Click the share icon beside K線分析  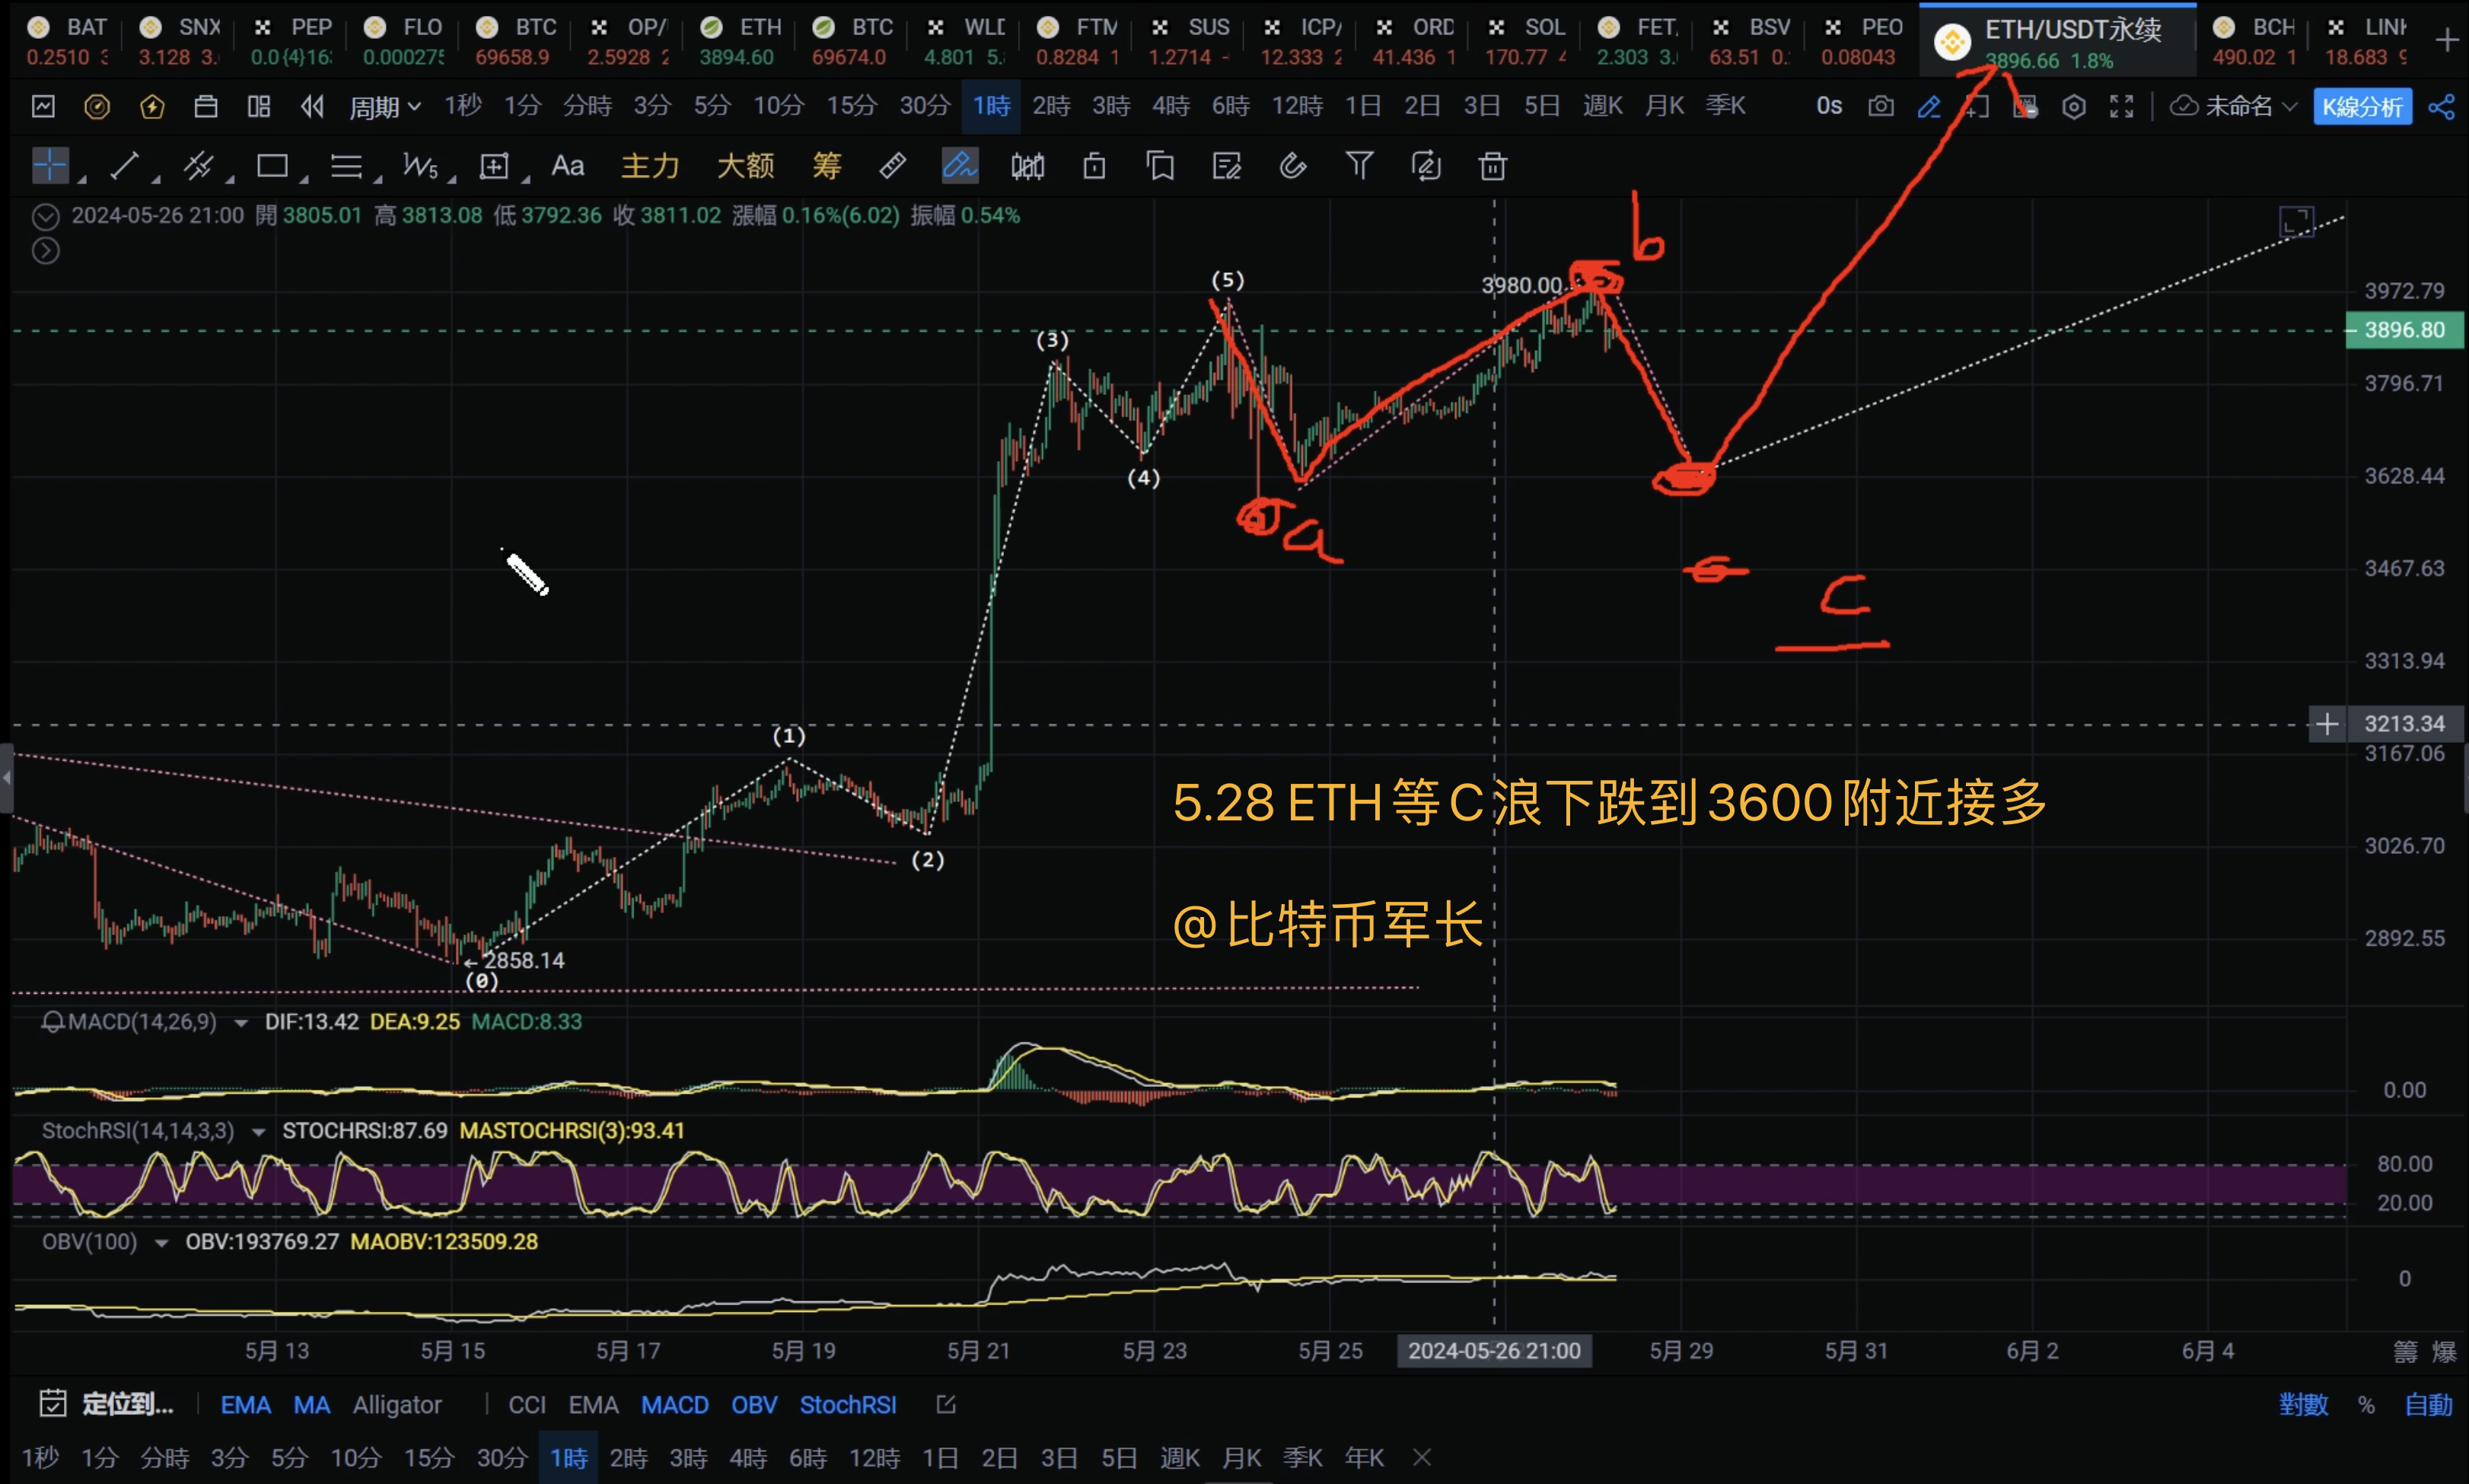point(2442,106)
